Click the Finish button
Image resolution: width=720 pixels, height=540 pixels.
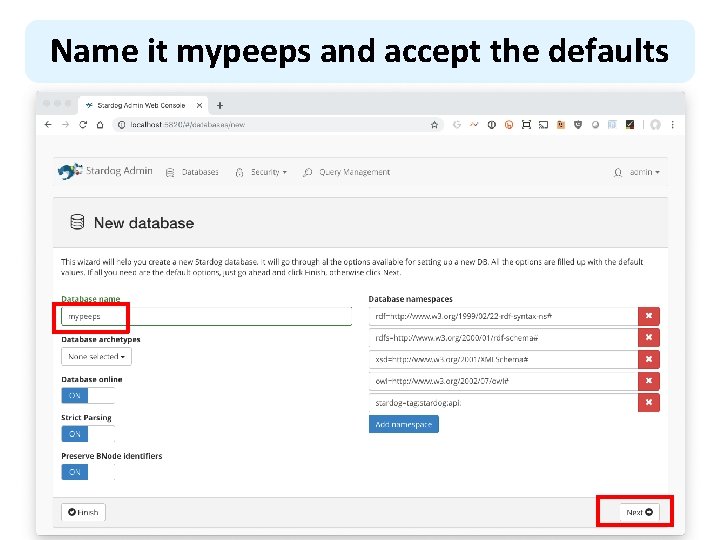83,512
